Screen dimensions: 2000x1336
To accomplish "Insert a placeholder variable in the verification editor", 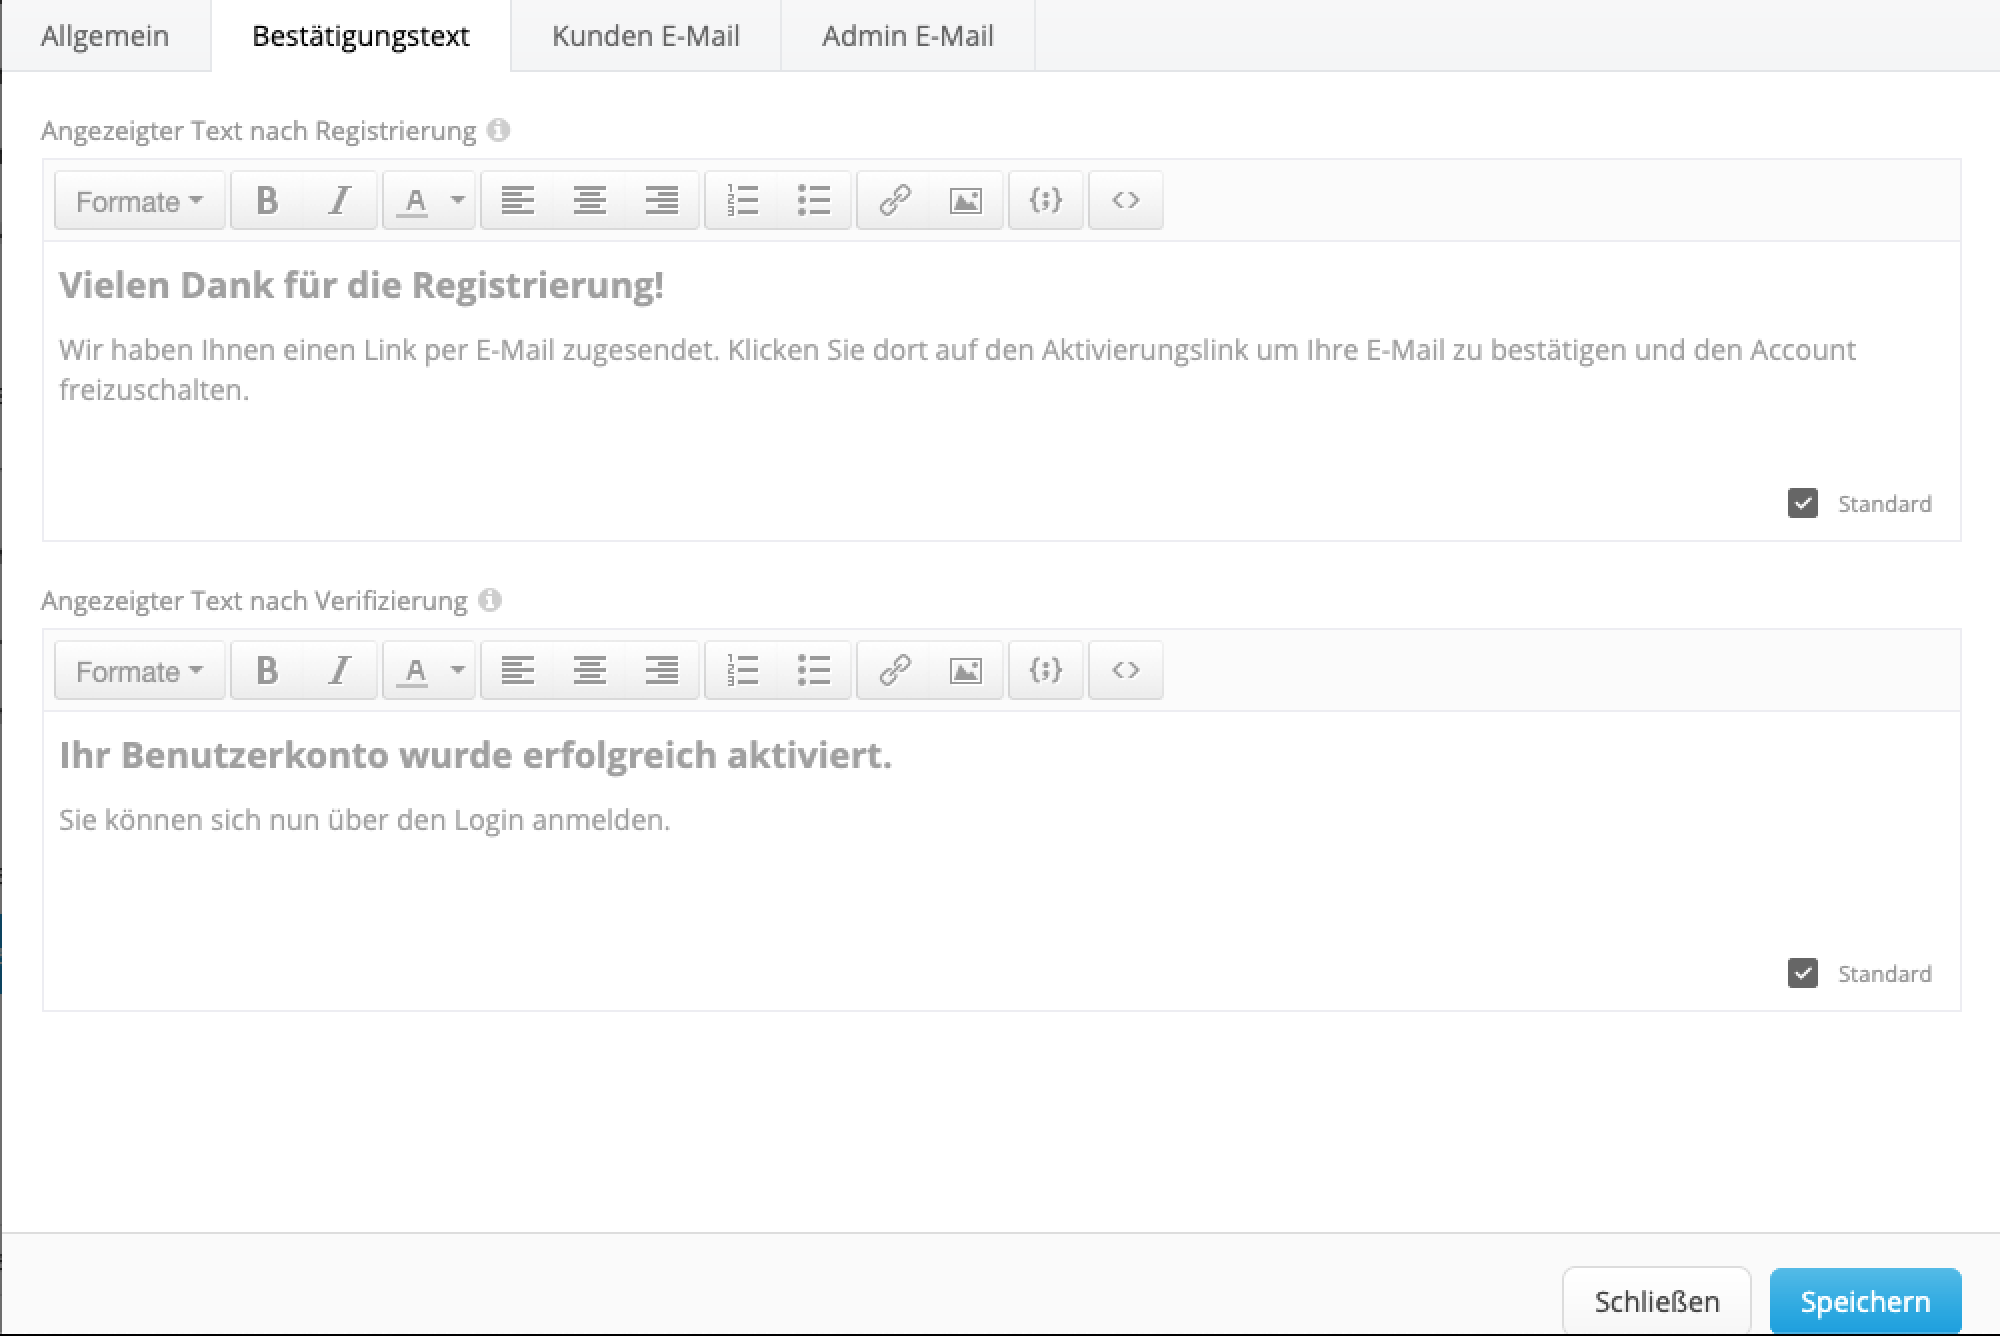I will (x=1045, y=670).
